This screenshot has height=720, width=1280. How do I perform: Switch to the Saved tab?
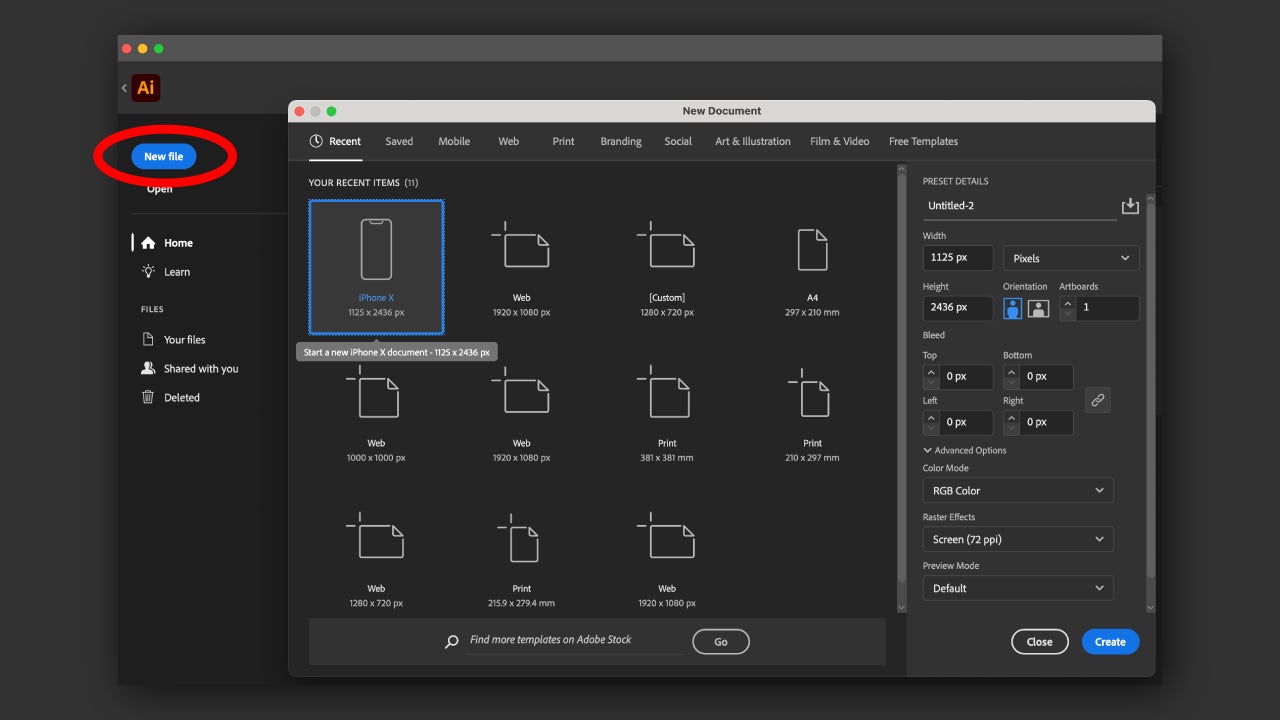click(x=399, y=141)
